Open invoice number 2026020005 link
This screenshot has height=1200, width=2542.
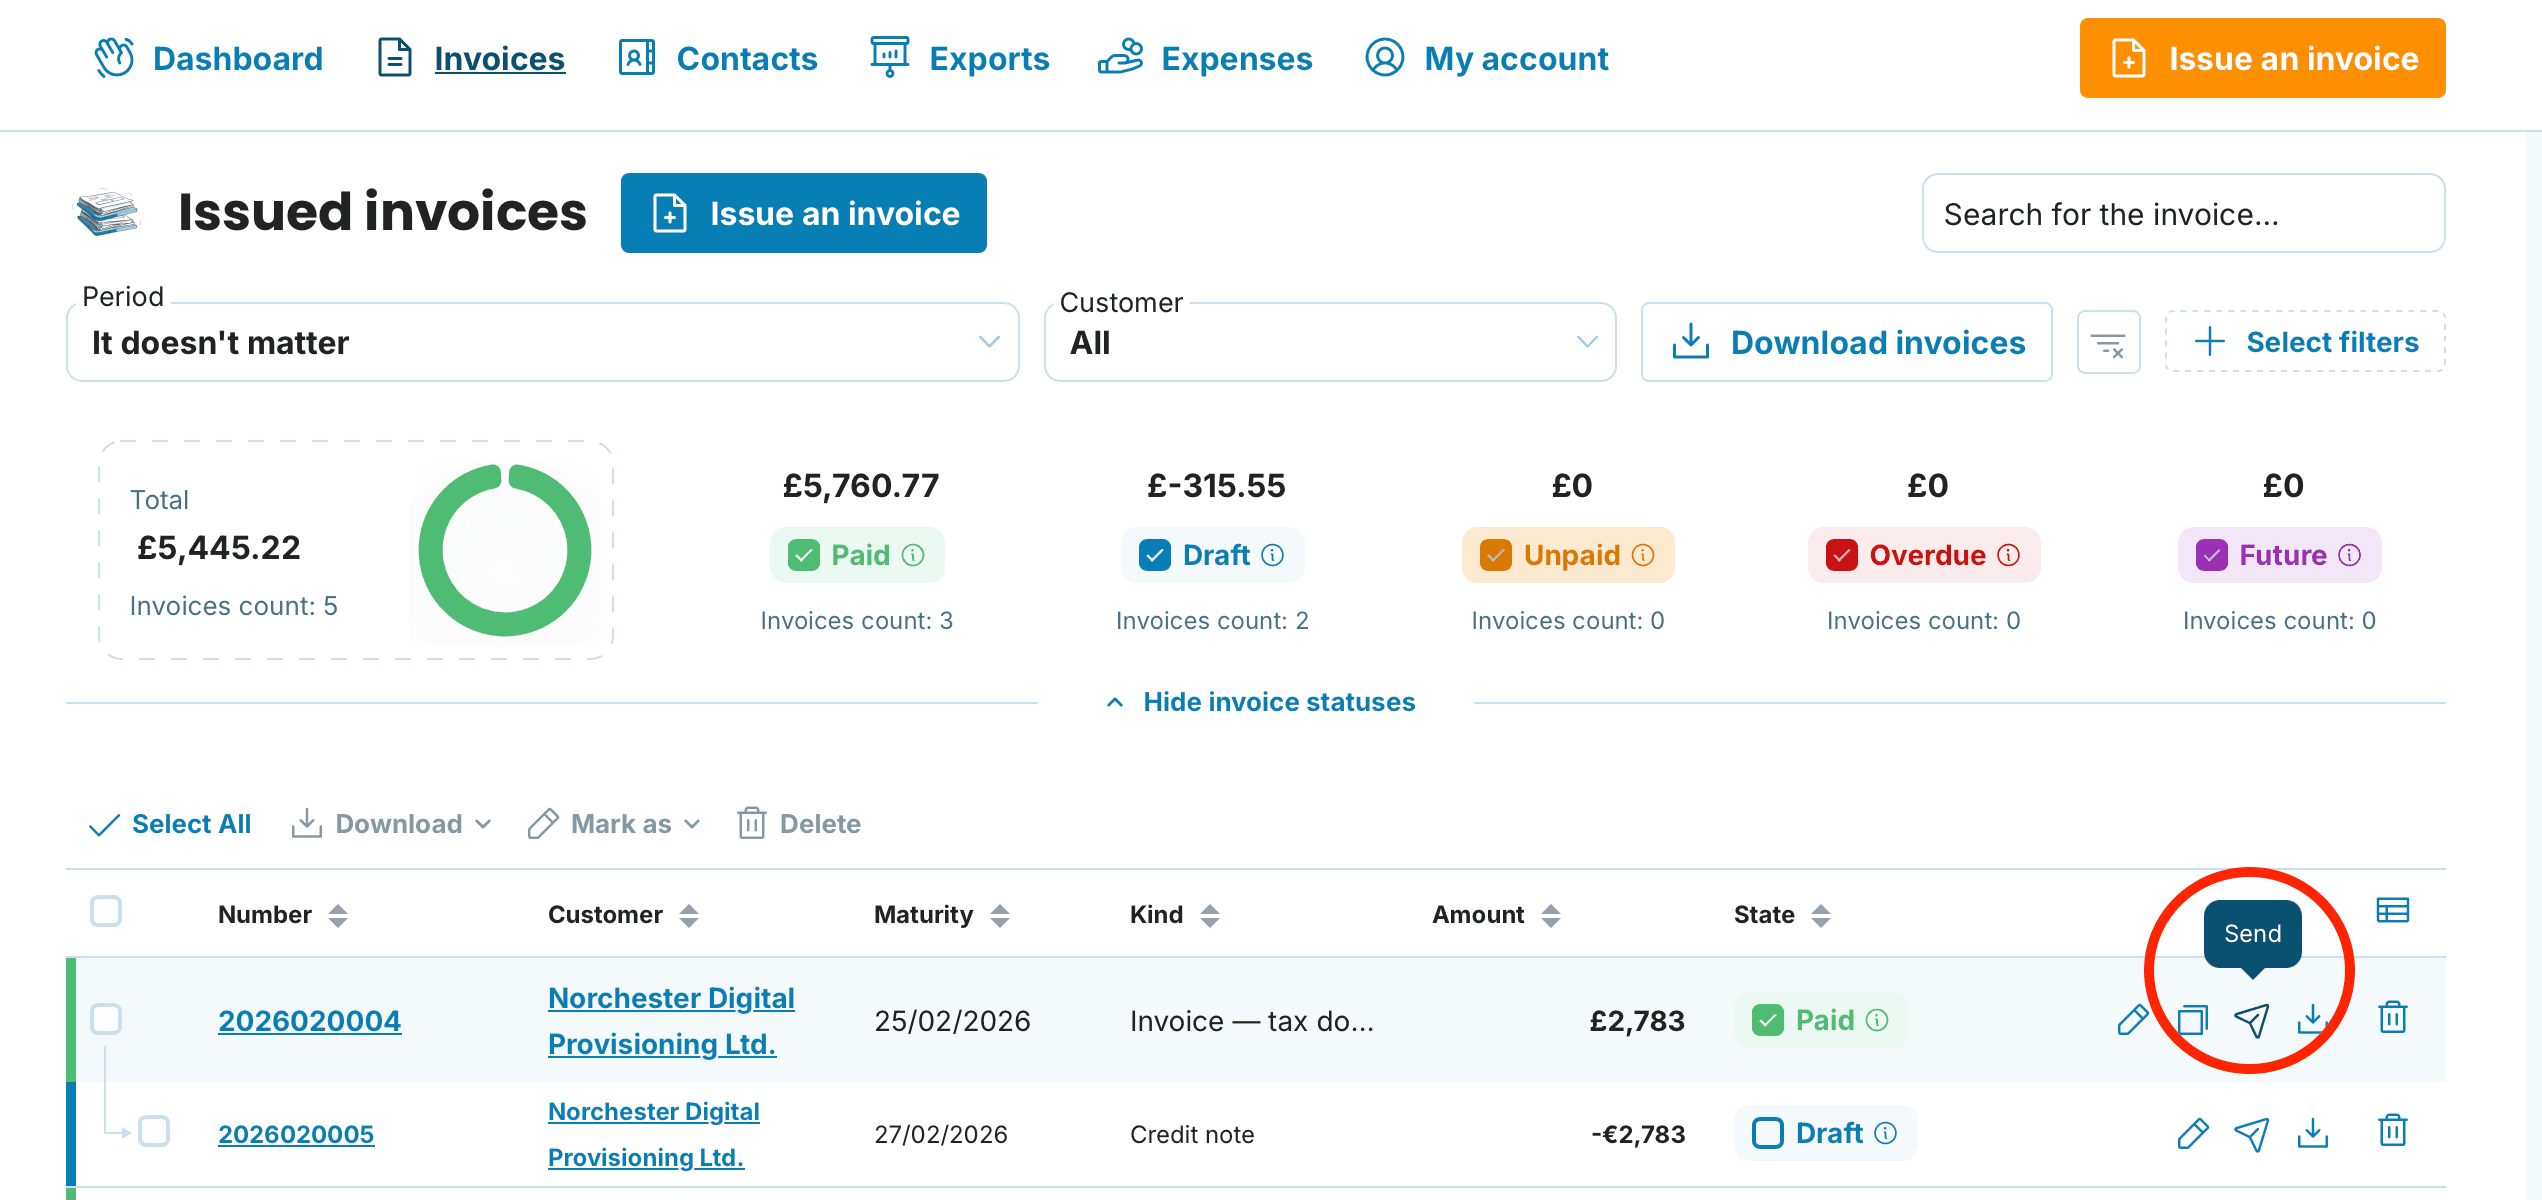pos(296,1134)
